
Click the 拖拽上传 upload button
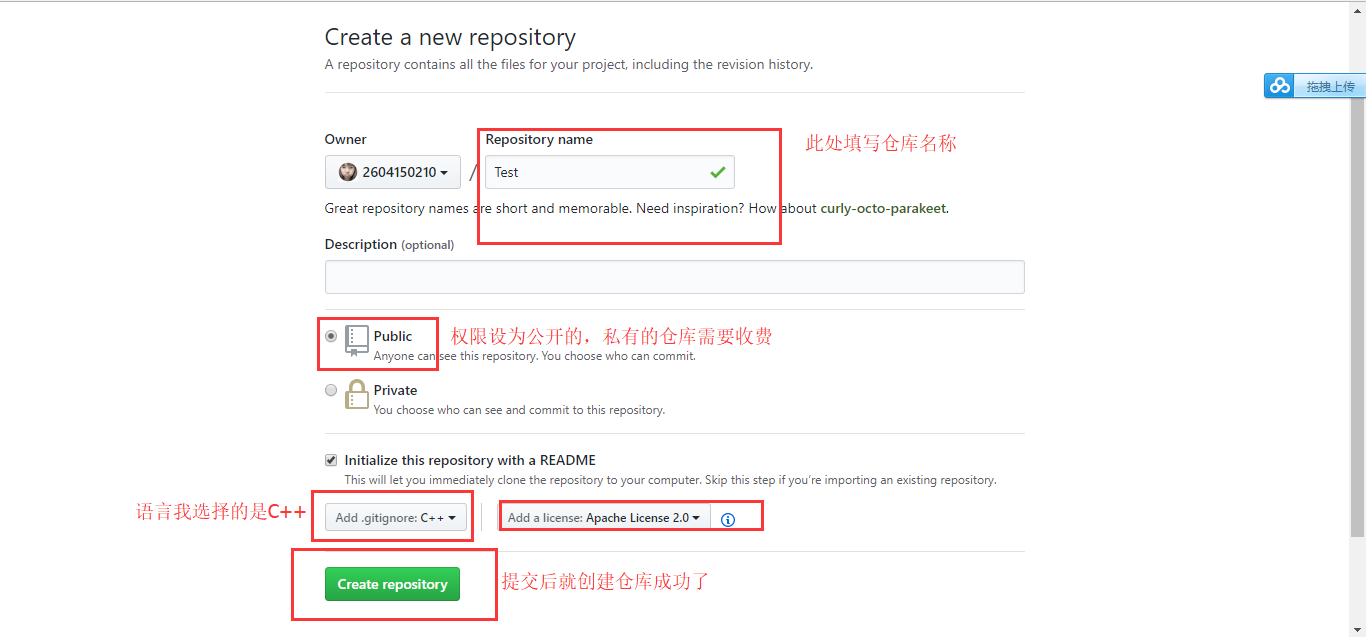(x=1315, y=86)
